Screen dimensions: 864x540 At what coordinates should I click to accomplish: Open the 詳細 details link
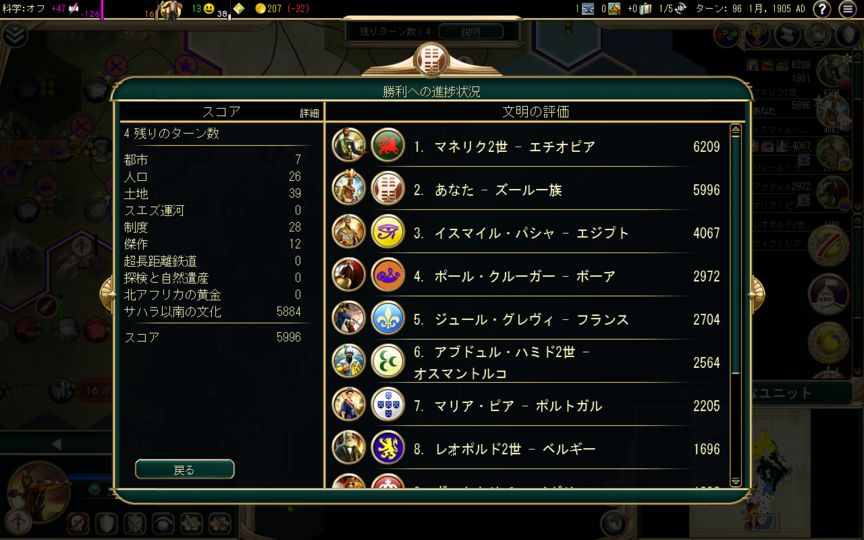coord(309,113)
